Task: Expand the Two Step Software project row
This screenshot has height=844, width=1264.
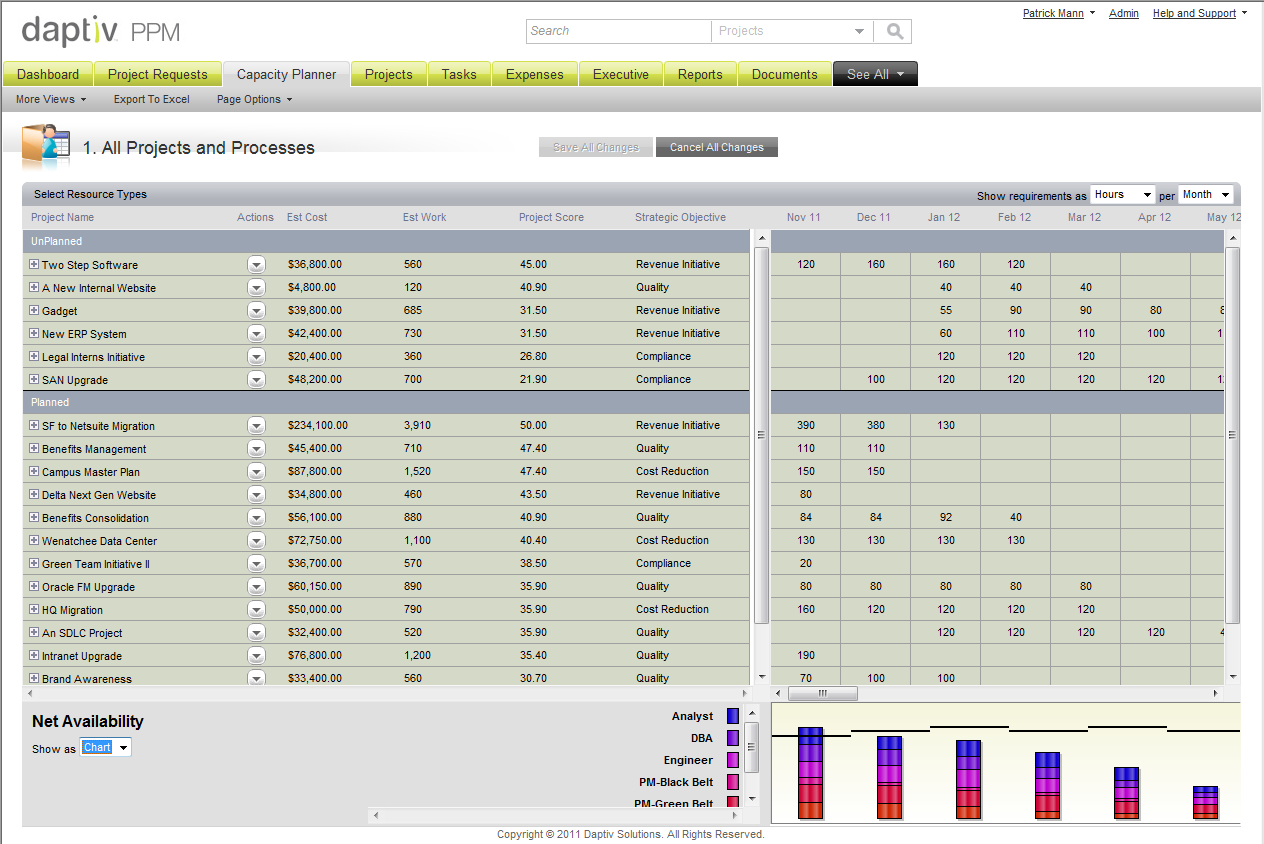Action: (x=34, y=264)
